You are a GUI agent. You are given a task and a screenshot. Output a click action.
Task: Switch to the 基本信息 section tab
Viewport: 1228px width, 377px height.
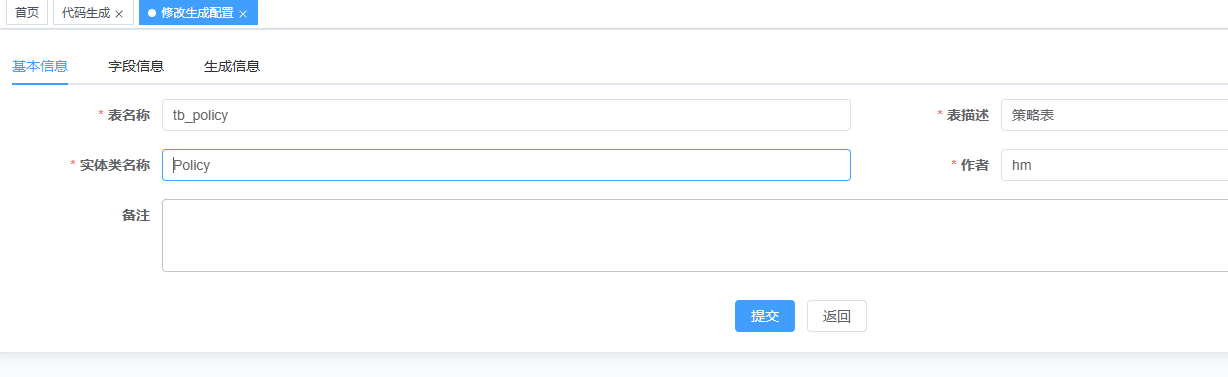point(40,66)
